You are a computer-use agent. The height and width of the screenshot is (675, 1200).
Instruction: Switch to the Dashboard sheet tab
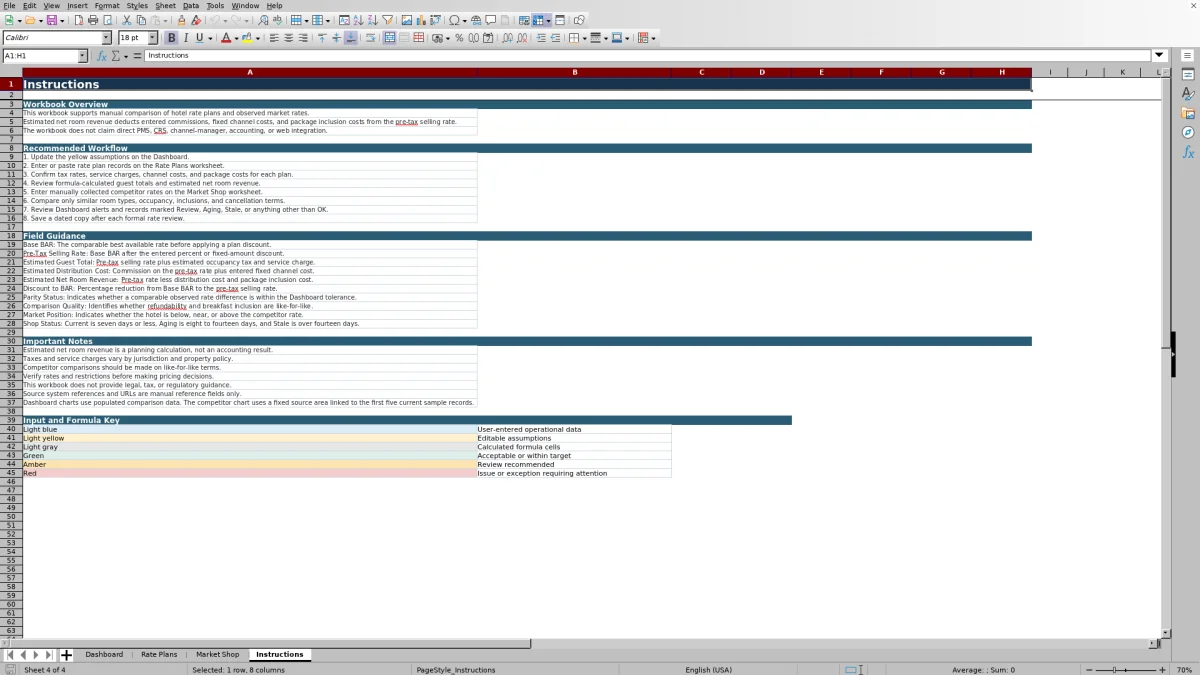104,655
